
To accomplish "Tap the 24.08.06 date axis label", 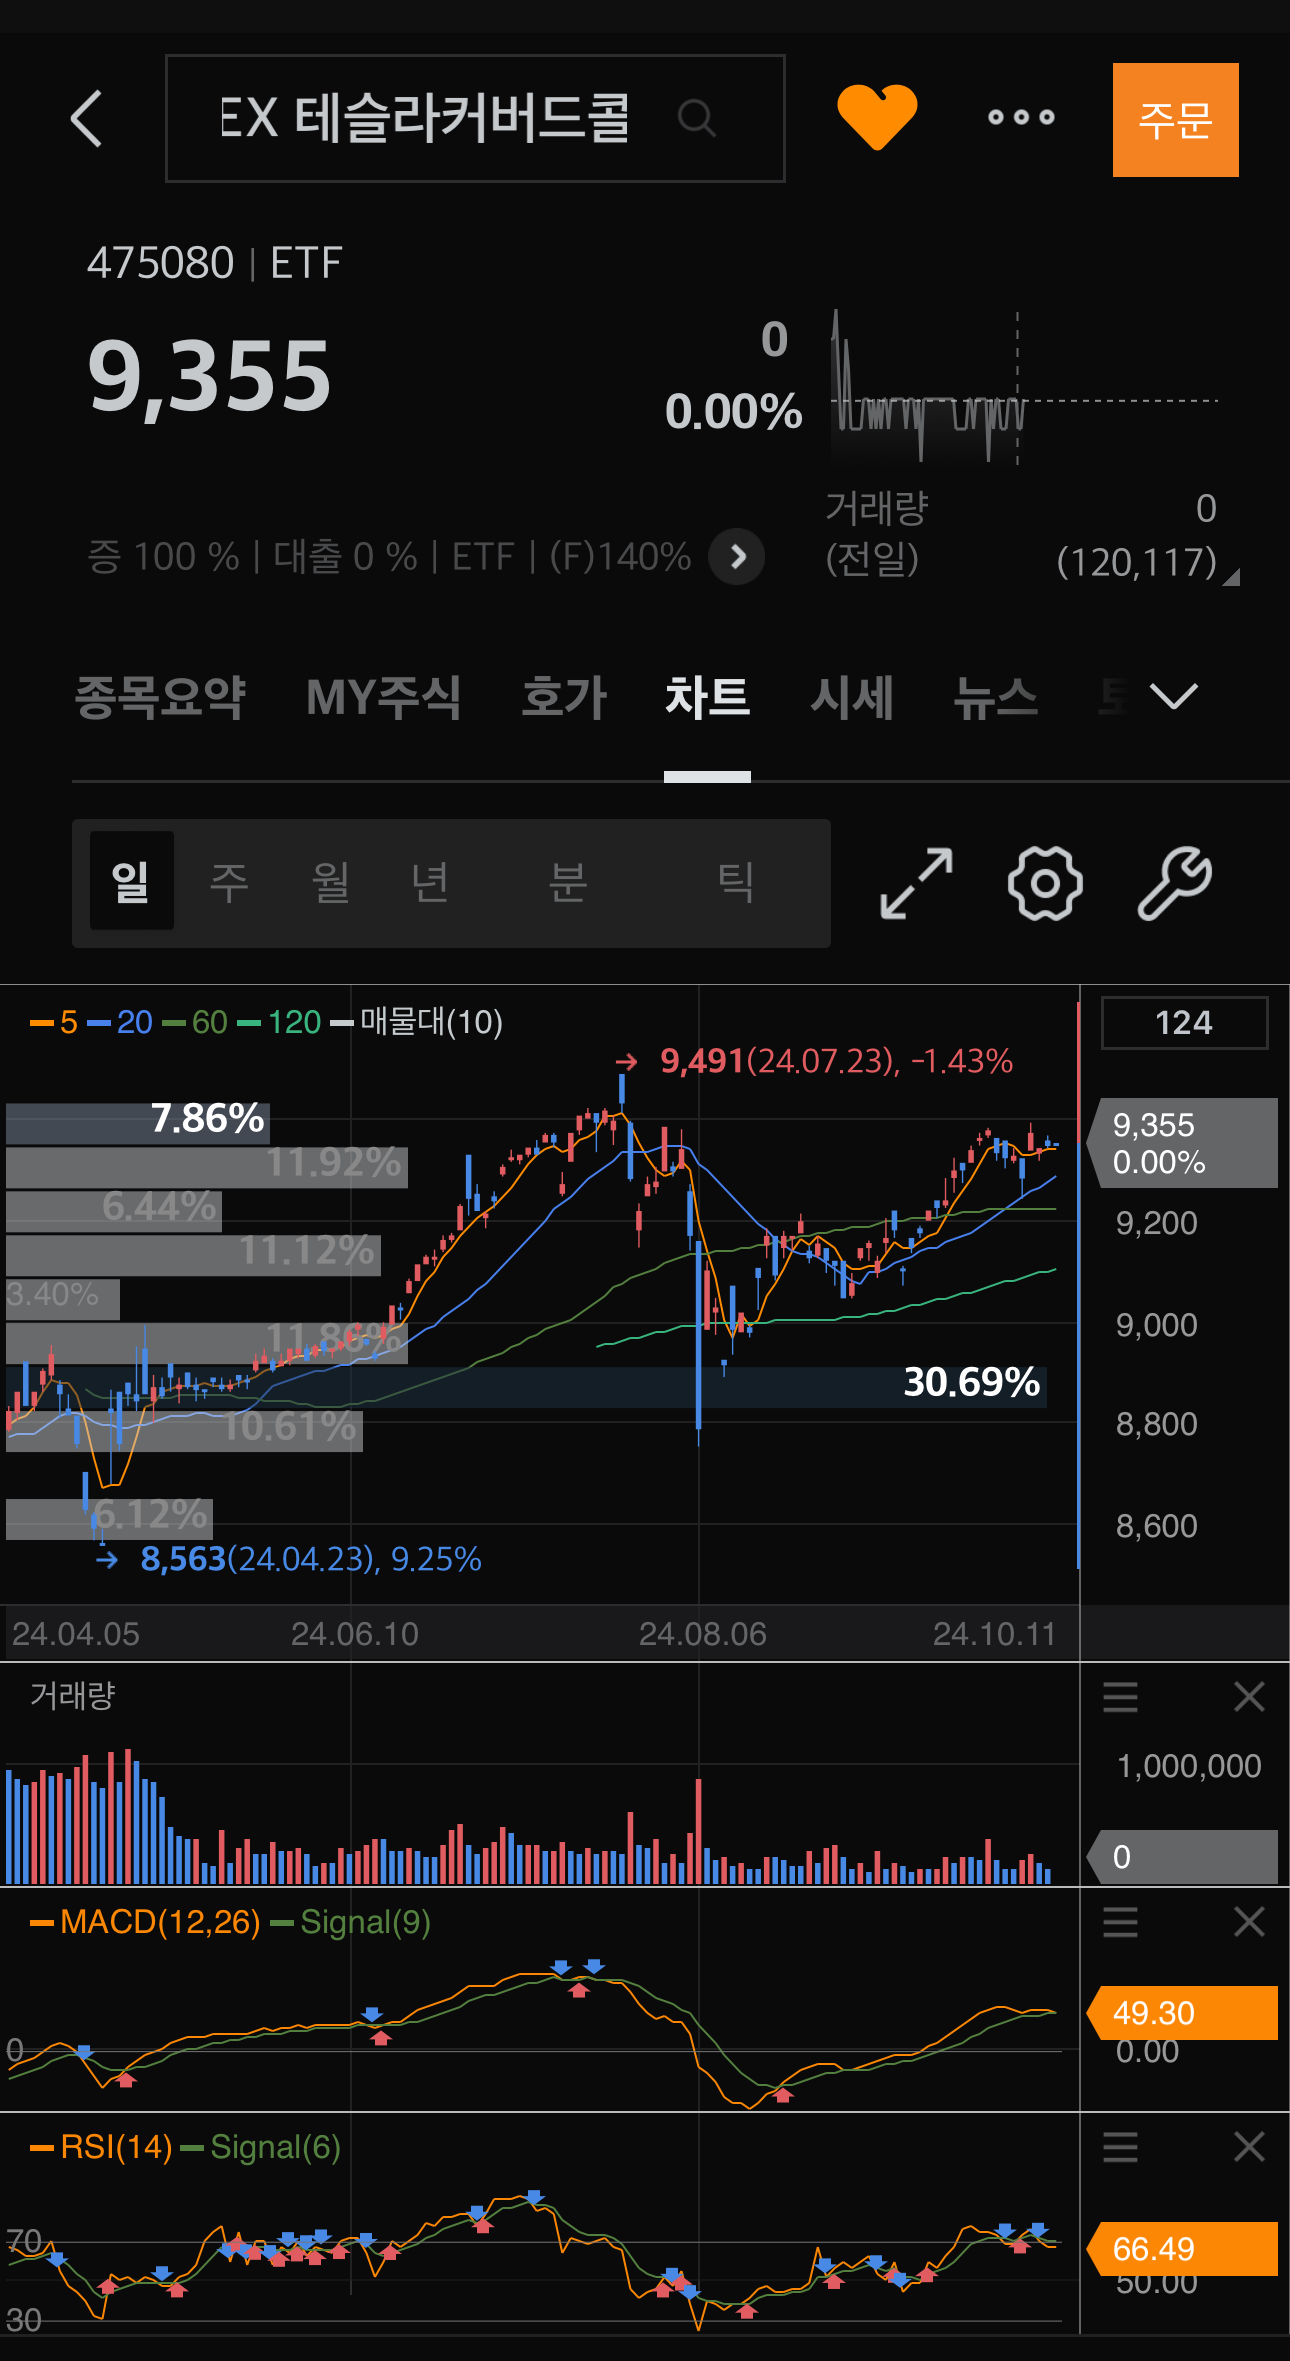I will 703,1634.
